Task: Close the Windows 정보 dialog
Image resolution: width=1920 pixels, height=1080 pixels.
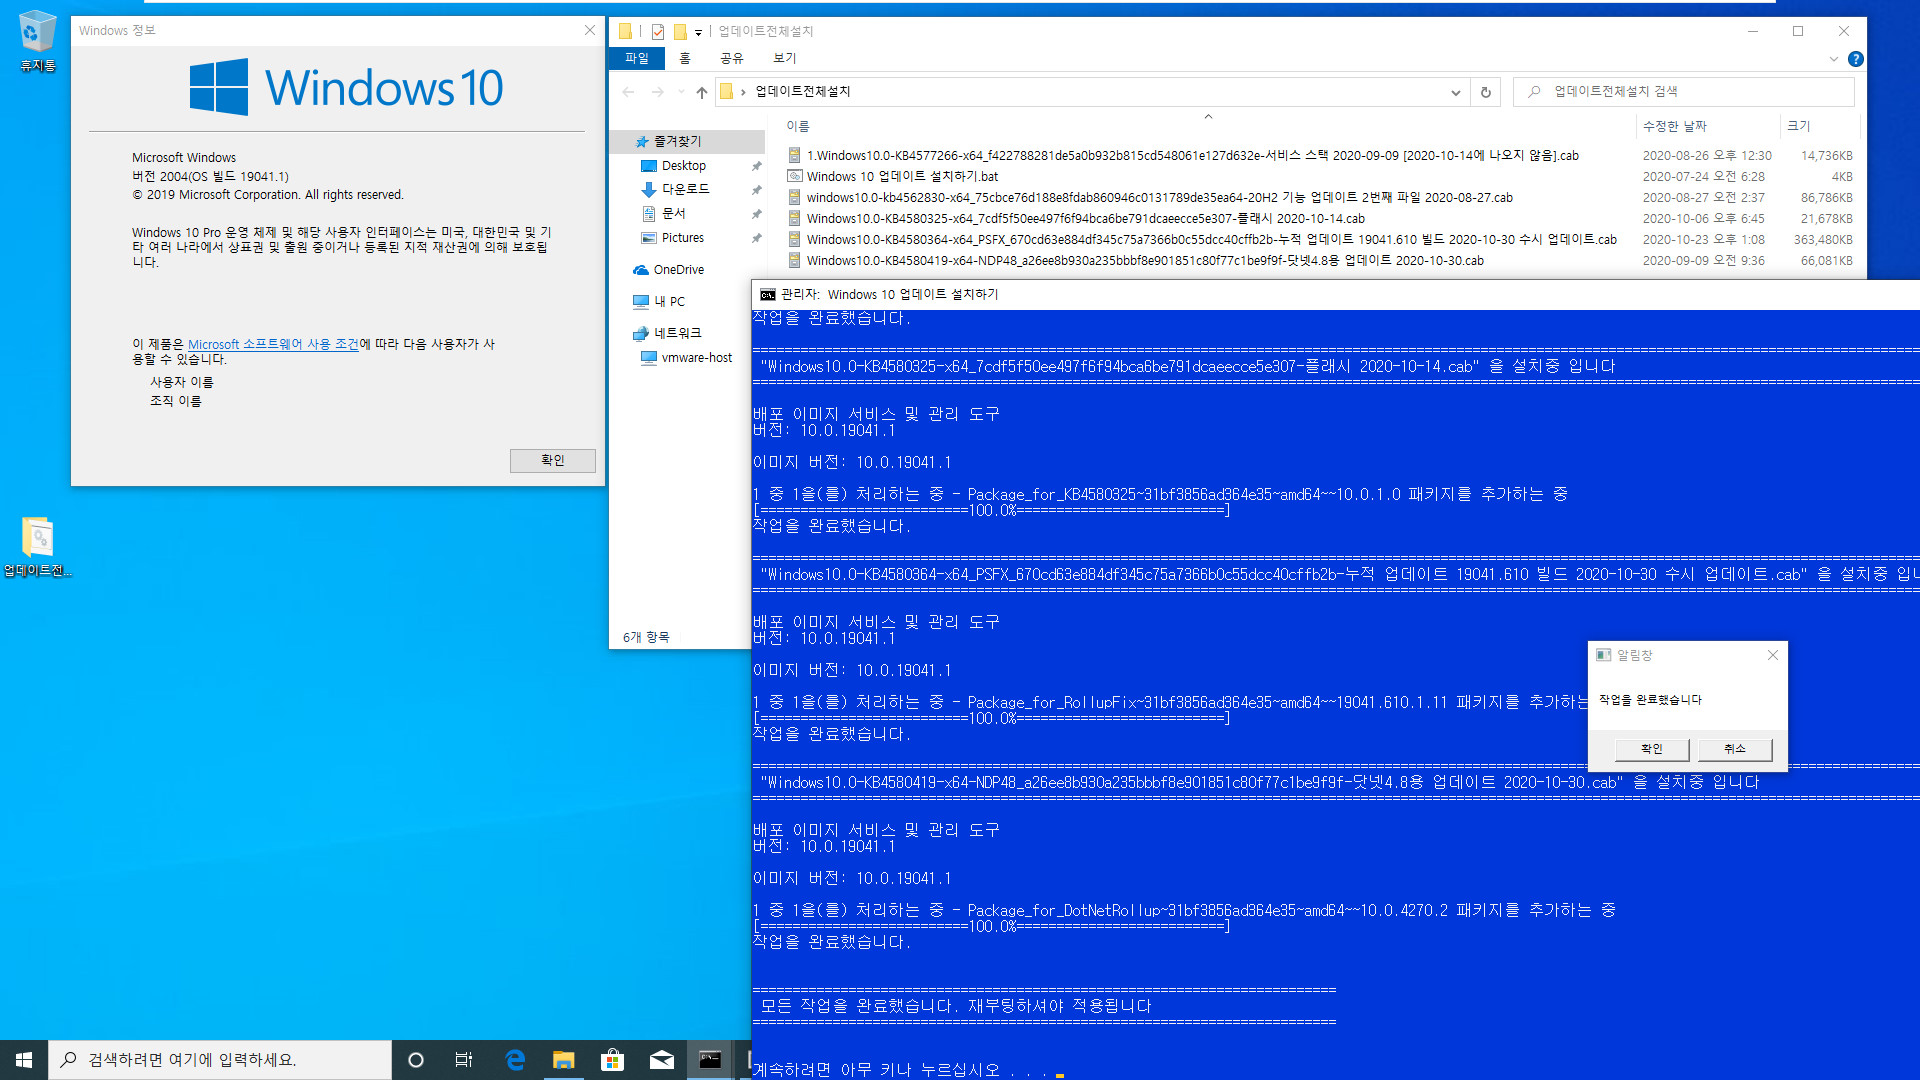Action: pyautogui.click(x=590, y=31)
